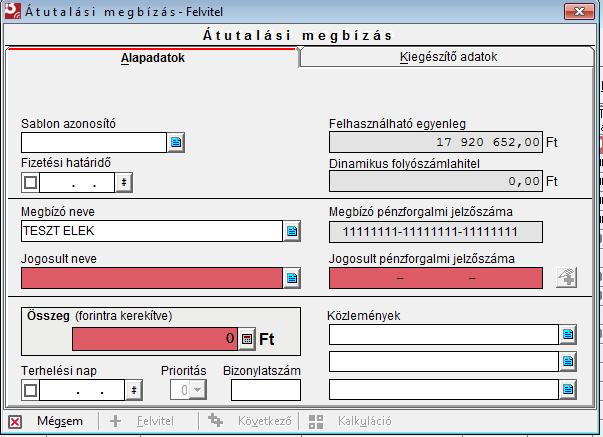603x437 pixels.
Task: Click the red X Mégsem icon
Action: [x=15, y=422]
